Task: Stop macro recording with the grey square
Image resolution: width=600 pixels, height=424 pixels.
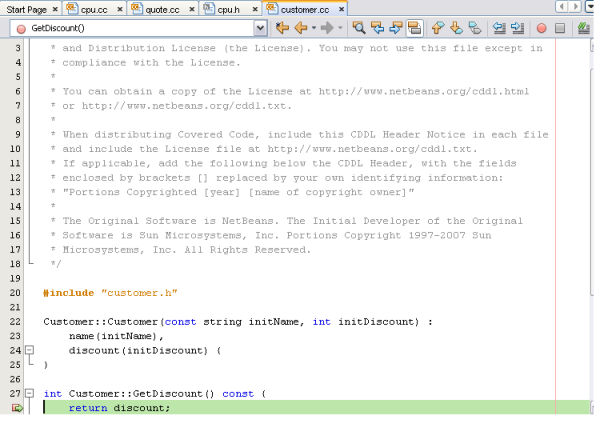Action: pyautogui.click(x=560, y=28)
